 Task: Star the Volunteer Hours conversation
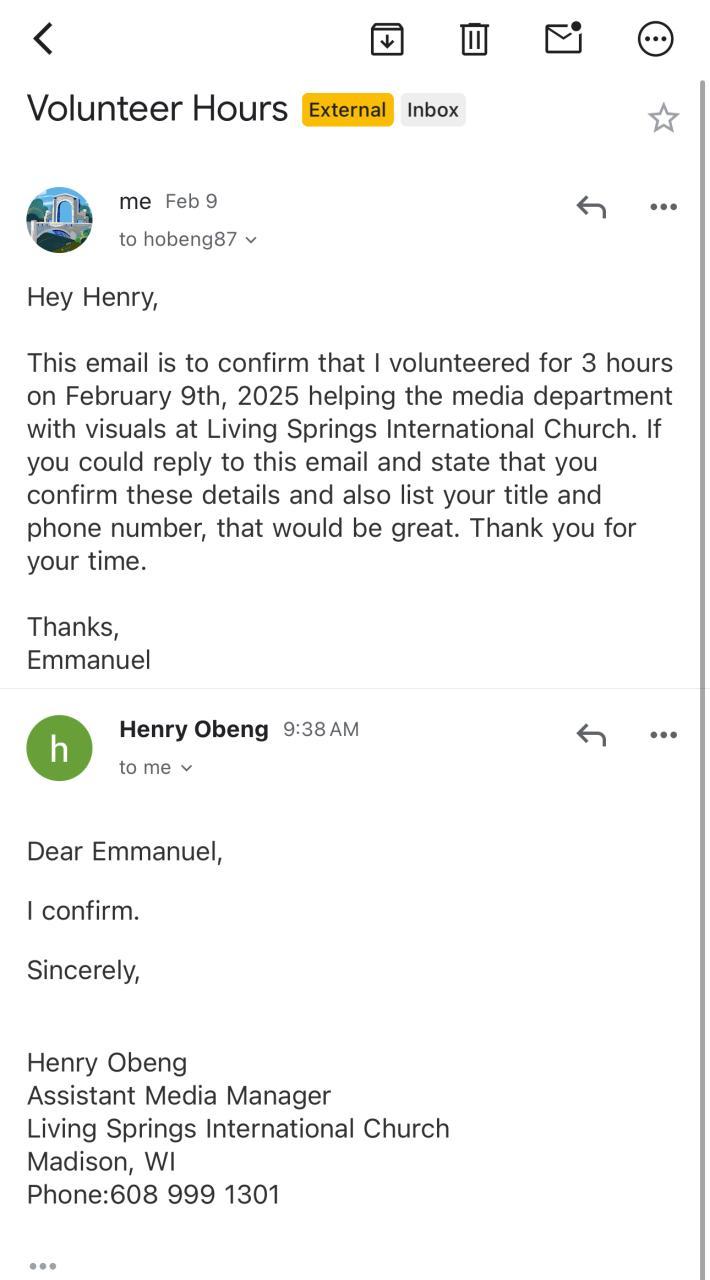tap(663, 119)
